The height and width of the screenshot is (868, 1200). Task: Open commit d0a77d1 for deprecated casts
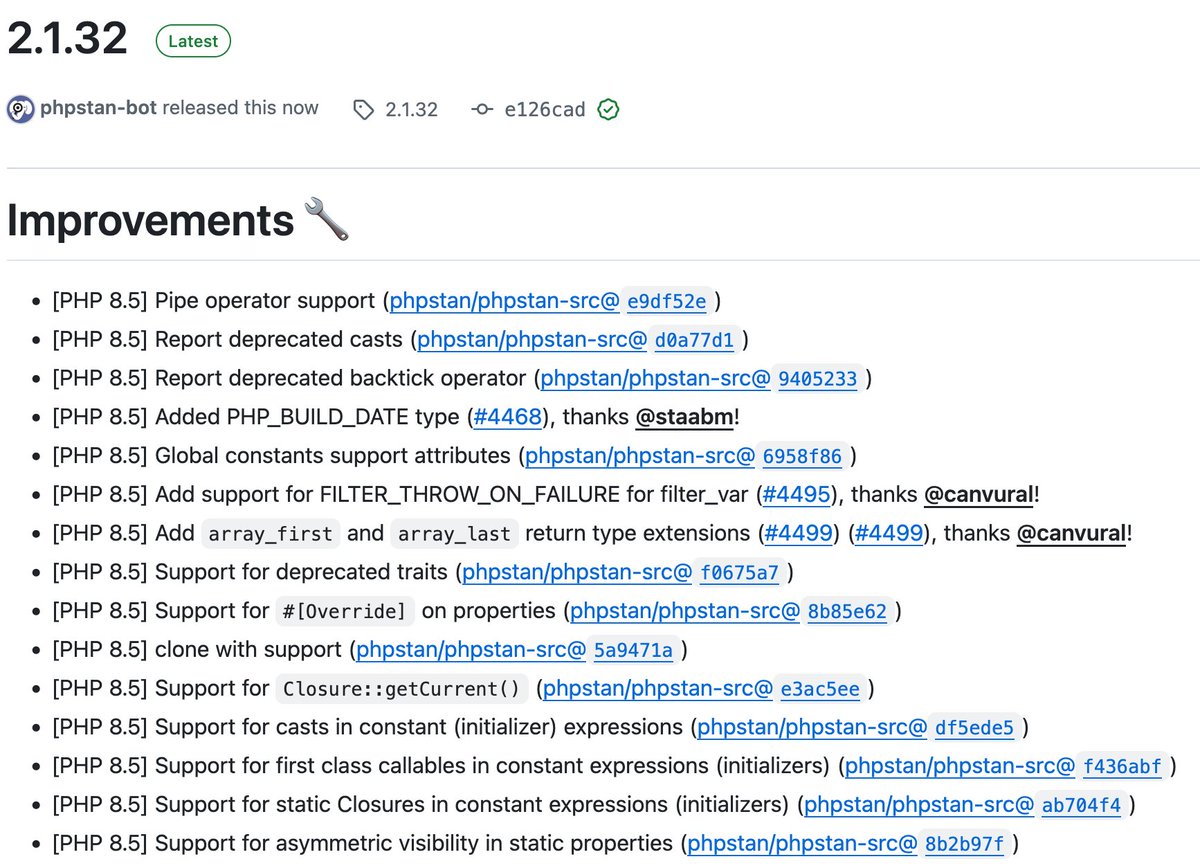[x=694, y=340]
